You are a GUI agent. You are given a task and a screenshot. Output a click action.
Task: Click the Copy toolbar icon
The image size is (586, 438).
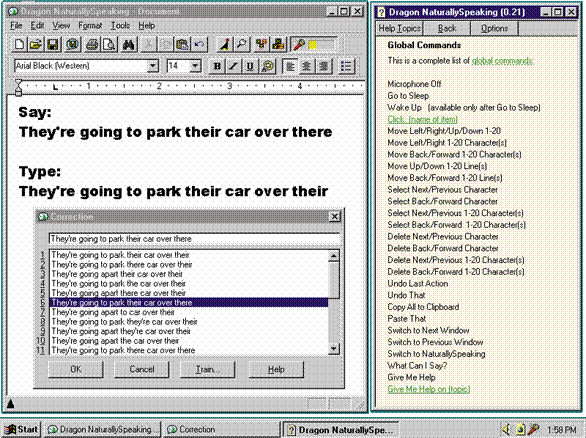coord(166,45)
